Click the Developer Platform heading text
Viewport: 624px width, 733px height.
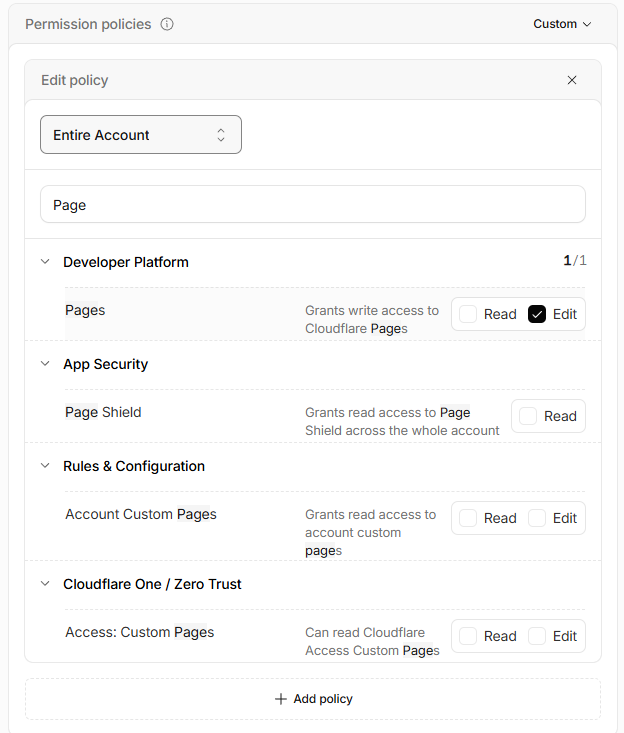pyautogui.click(x=126, y=262)
